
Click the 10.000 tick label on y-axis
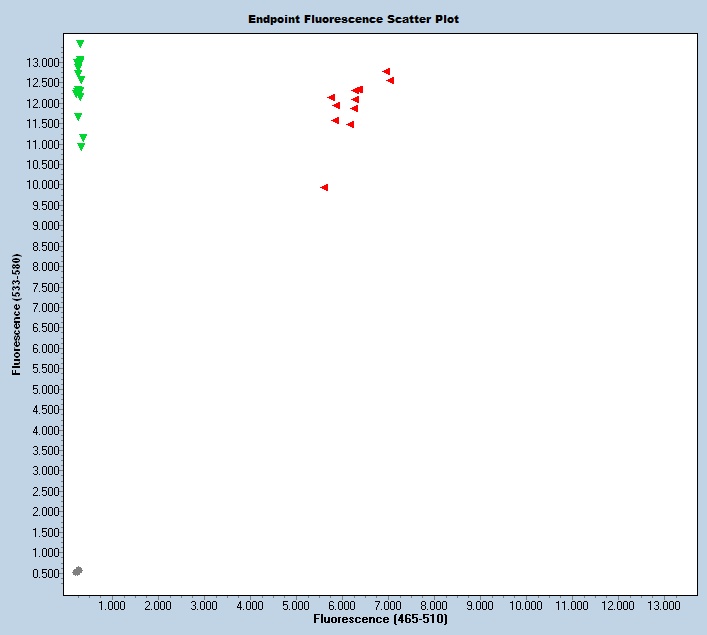tap(42, 185)
